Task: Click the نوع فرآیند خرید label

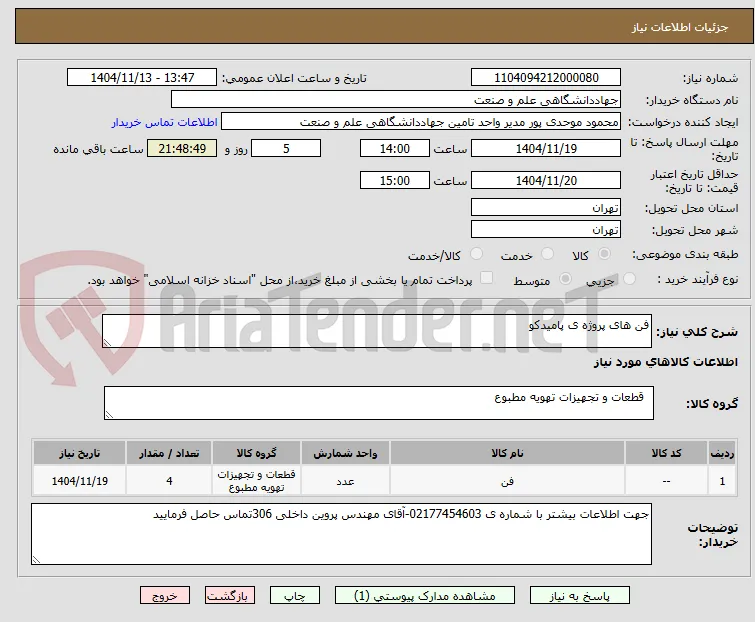Action: coord(698,279)
